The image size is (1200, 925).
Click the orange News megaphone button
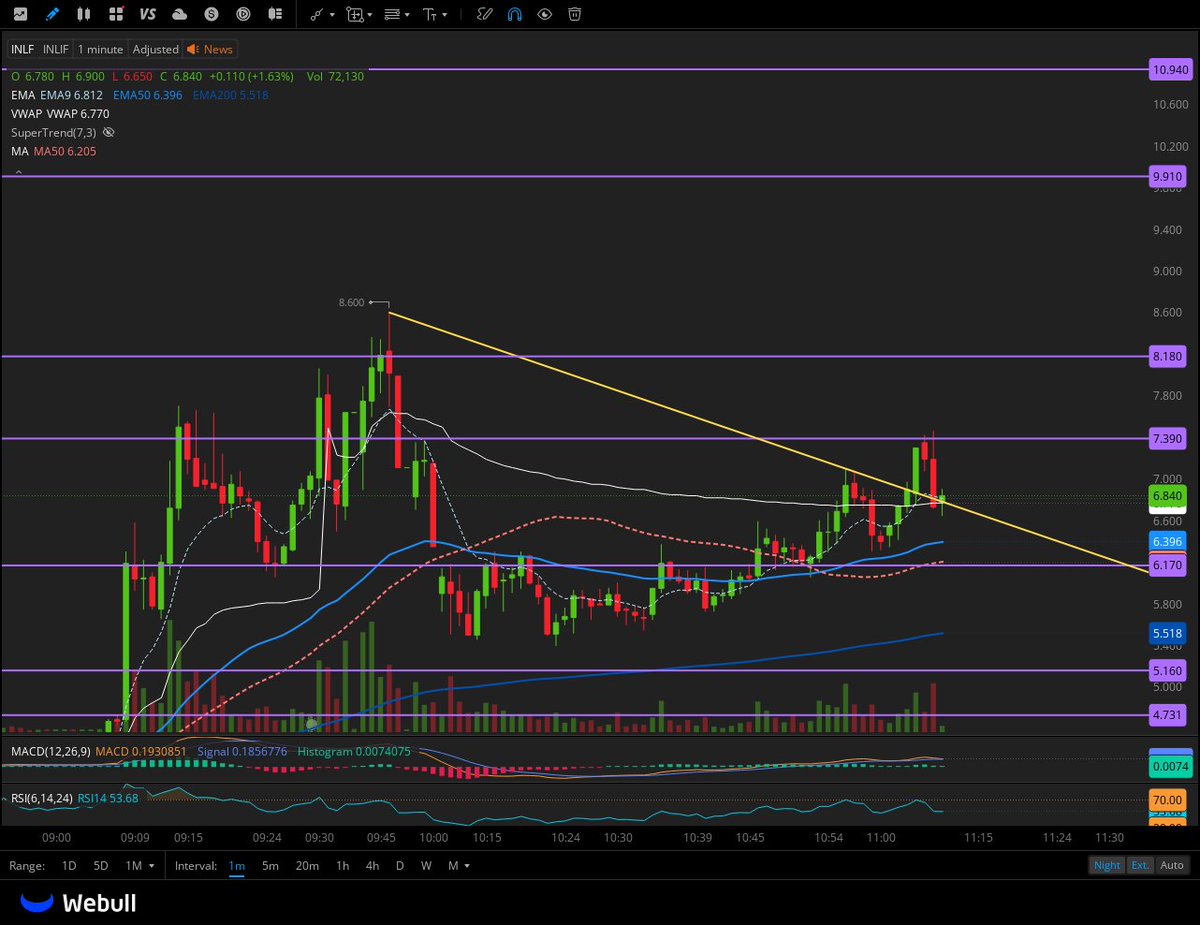pos(209,49)
